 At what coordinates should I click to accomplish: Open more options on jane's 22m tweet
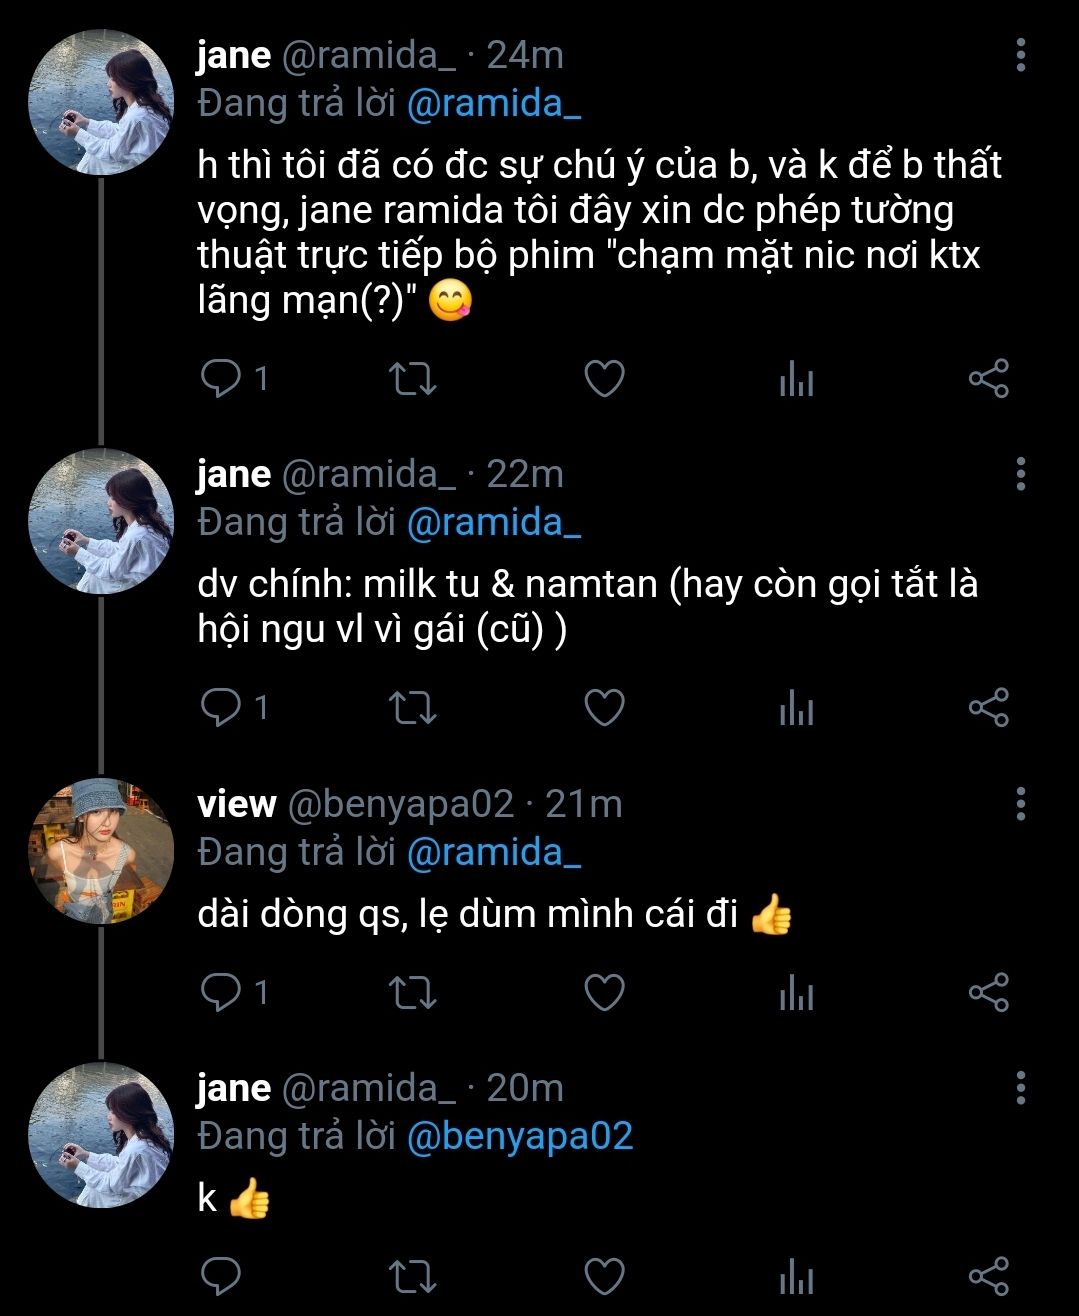(x=1020, y=473)
